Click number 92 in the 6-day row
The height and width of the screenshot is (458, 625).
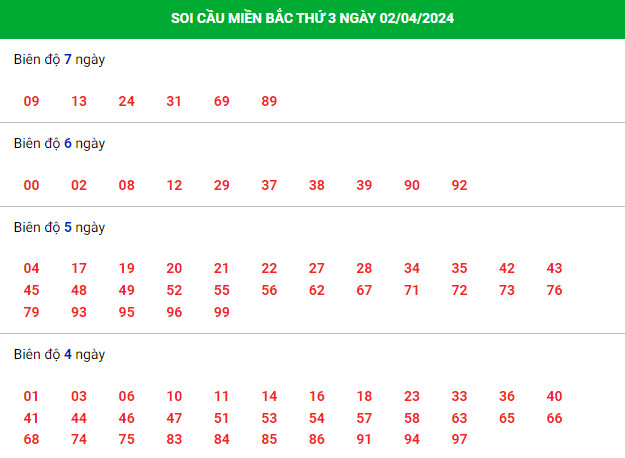click(x=459, y=185)
